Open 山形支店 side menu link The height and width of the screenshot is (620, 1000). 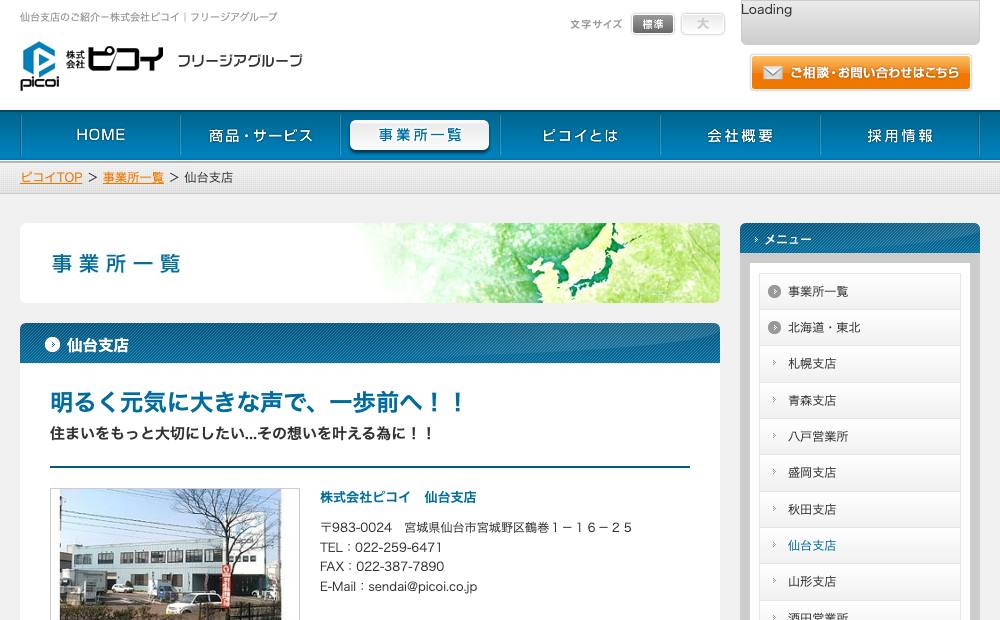(860, 582)
